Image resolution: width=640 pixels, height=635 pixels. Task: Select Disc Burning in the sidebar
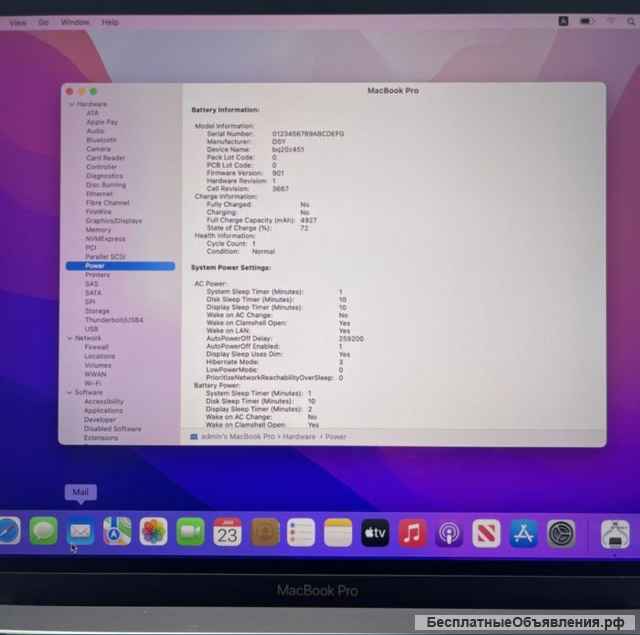(106, 185)
